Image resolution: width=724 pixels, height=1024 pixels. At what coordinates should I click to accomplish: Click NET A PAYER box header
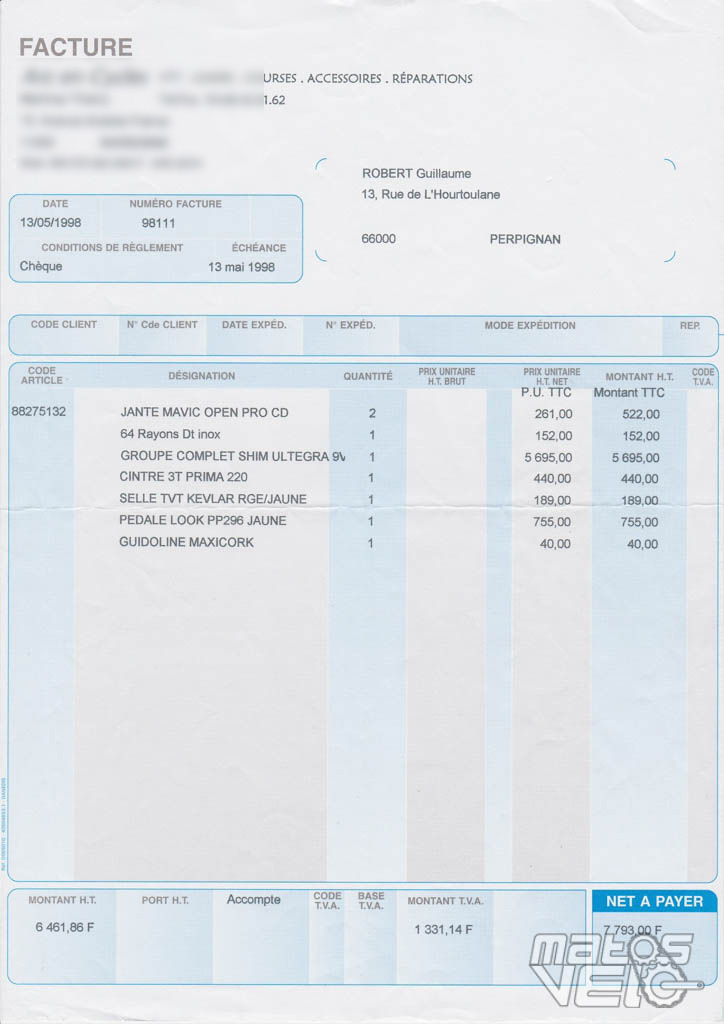(x=654, y=901)
